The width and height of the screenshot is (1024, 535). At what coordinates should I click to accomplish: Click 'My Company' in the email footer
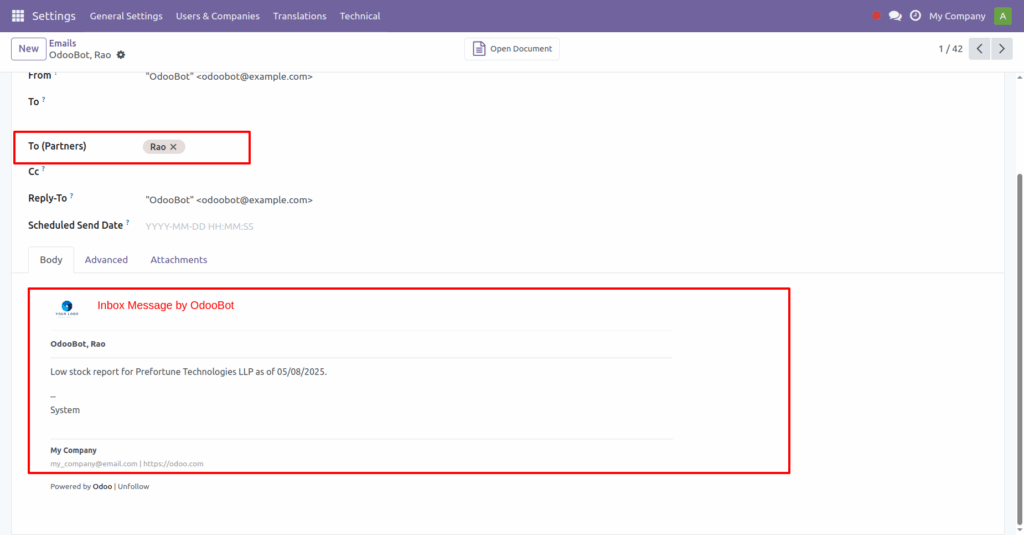pos(73,450)
